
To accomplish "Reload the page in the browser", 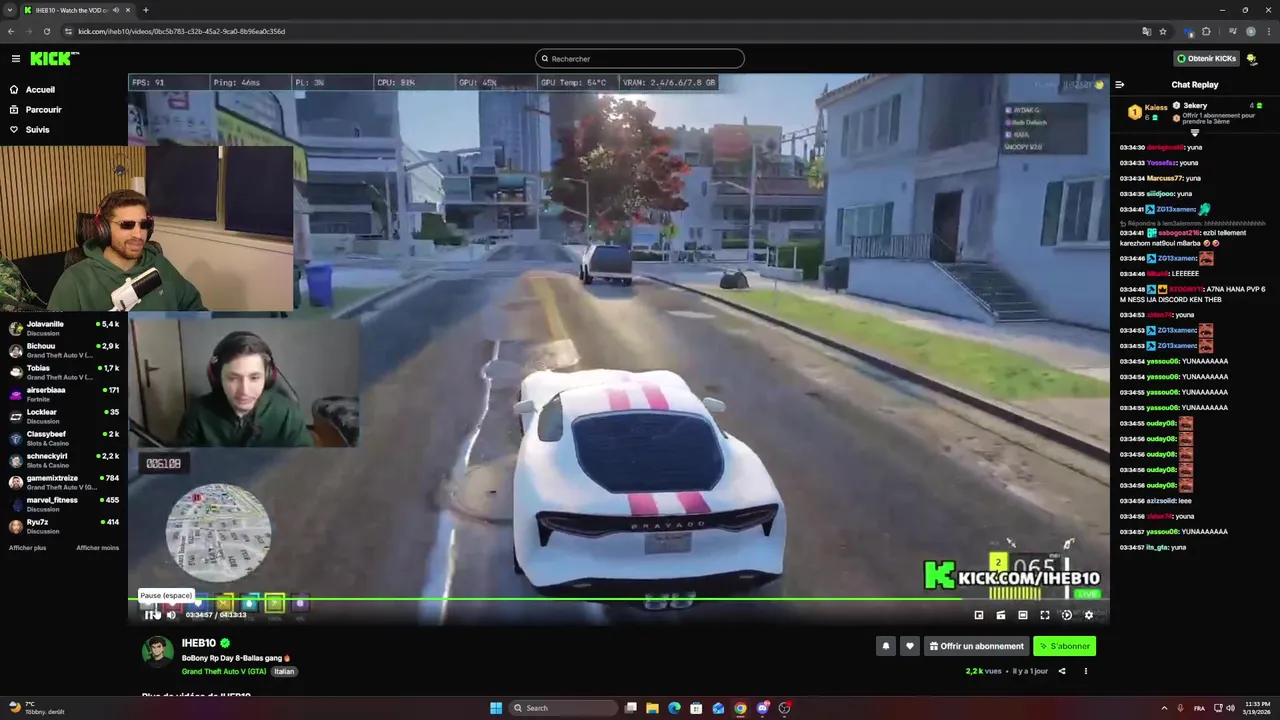I will click(48, 31).
